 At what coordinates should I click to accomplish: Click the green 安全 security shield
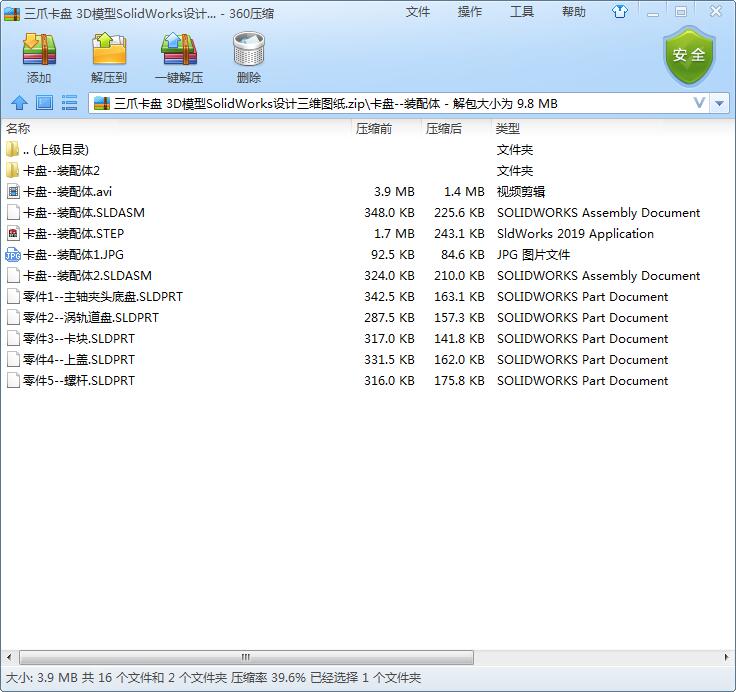pyautogui.click(x=689, y=55)
